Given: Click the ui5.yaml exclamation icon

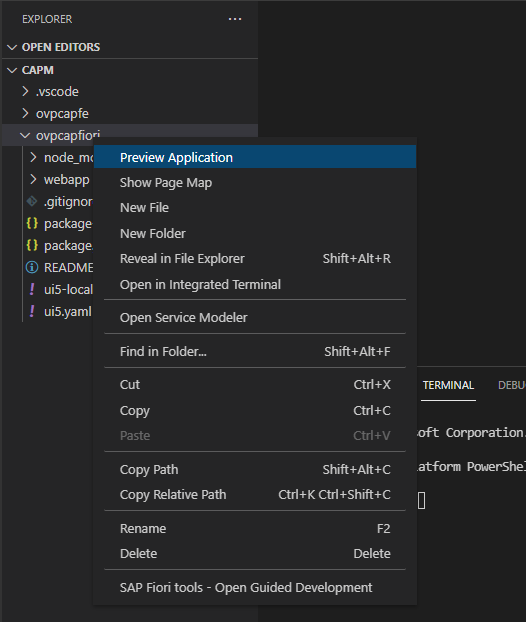Looking at the screenshot, I should 32,311.
